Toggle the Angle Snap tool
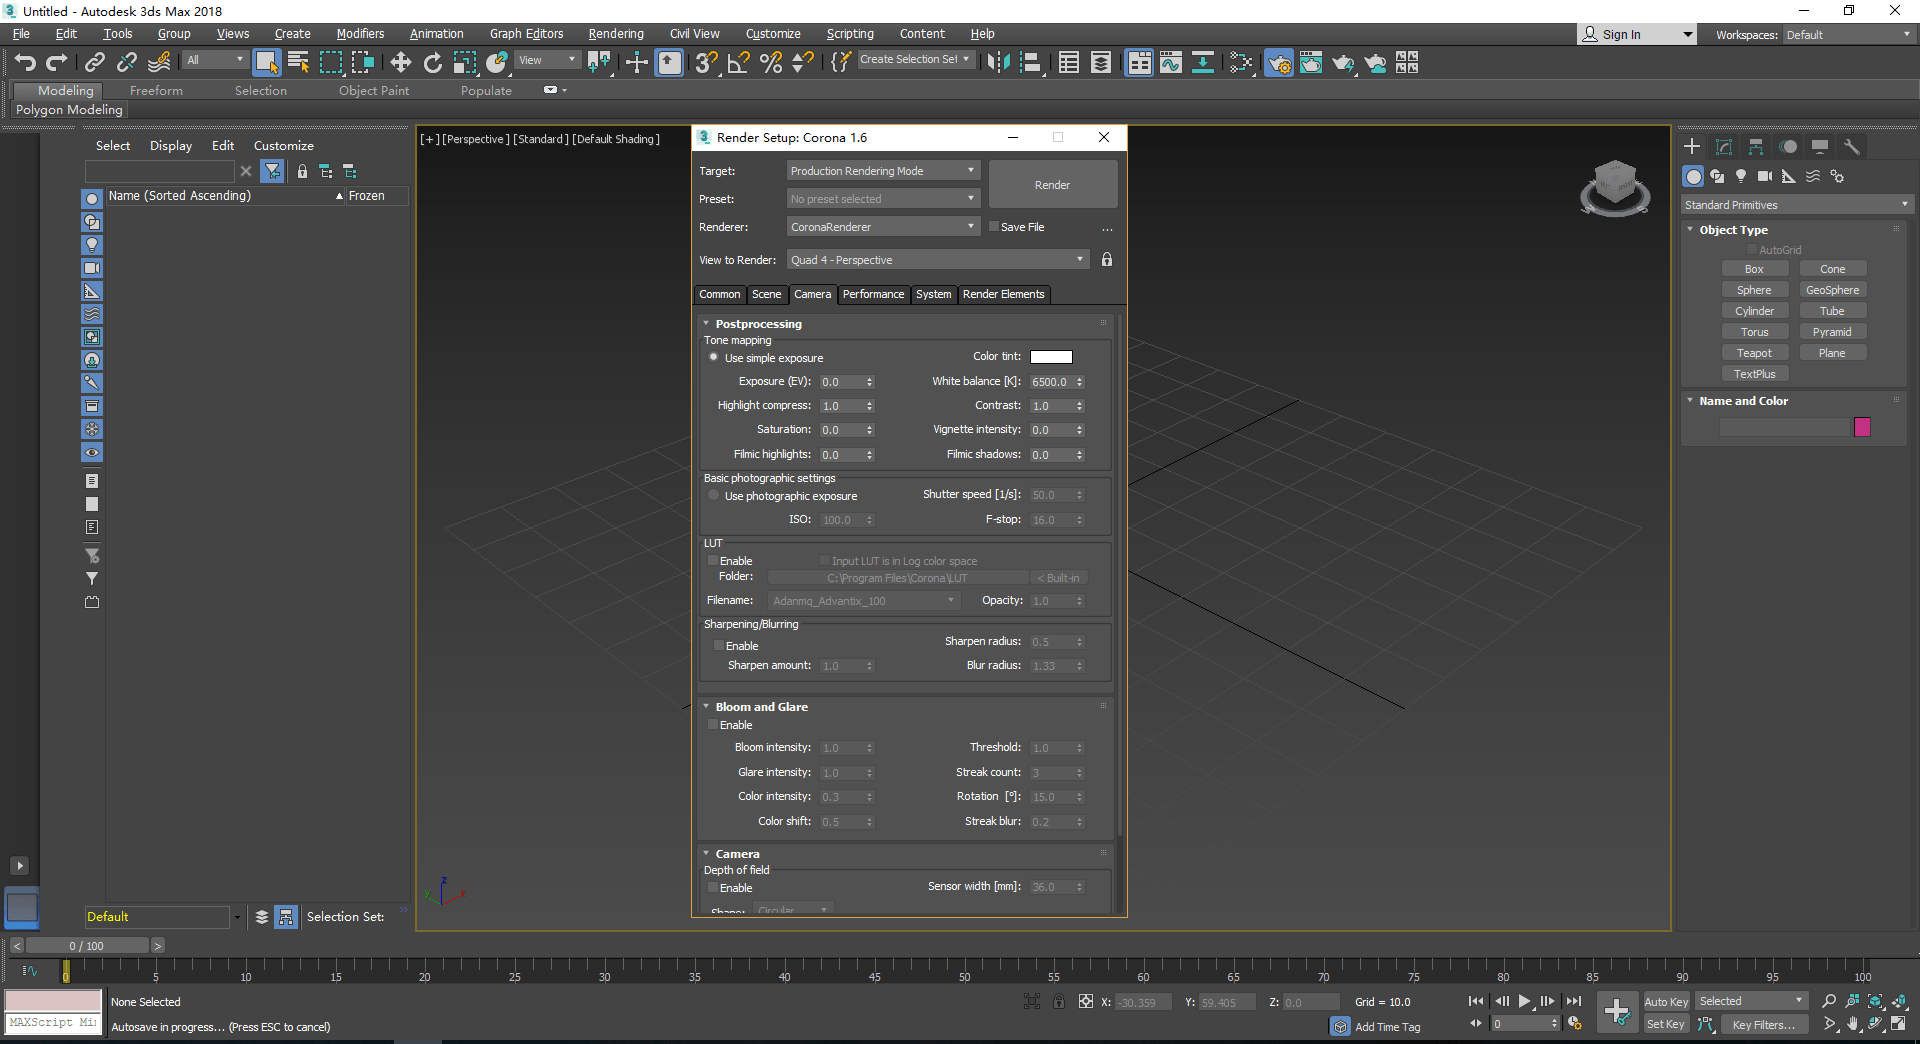Image resolution: width=1920 pixels, height=1044 pixels. (x=739, y=63)
